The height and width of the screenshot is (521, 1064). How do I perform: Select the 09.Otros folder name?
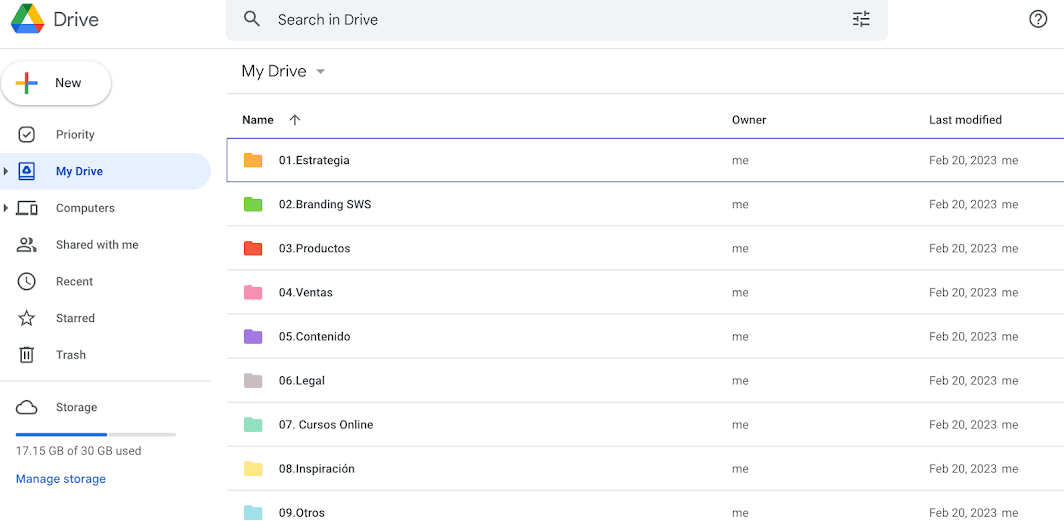click(x=301, y=514)
